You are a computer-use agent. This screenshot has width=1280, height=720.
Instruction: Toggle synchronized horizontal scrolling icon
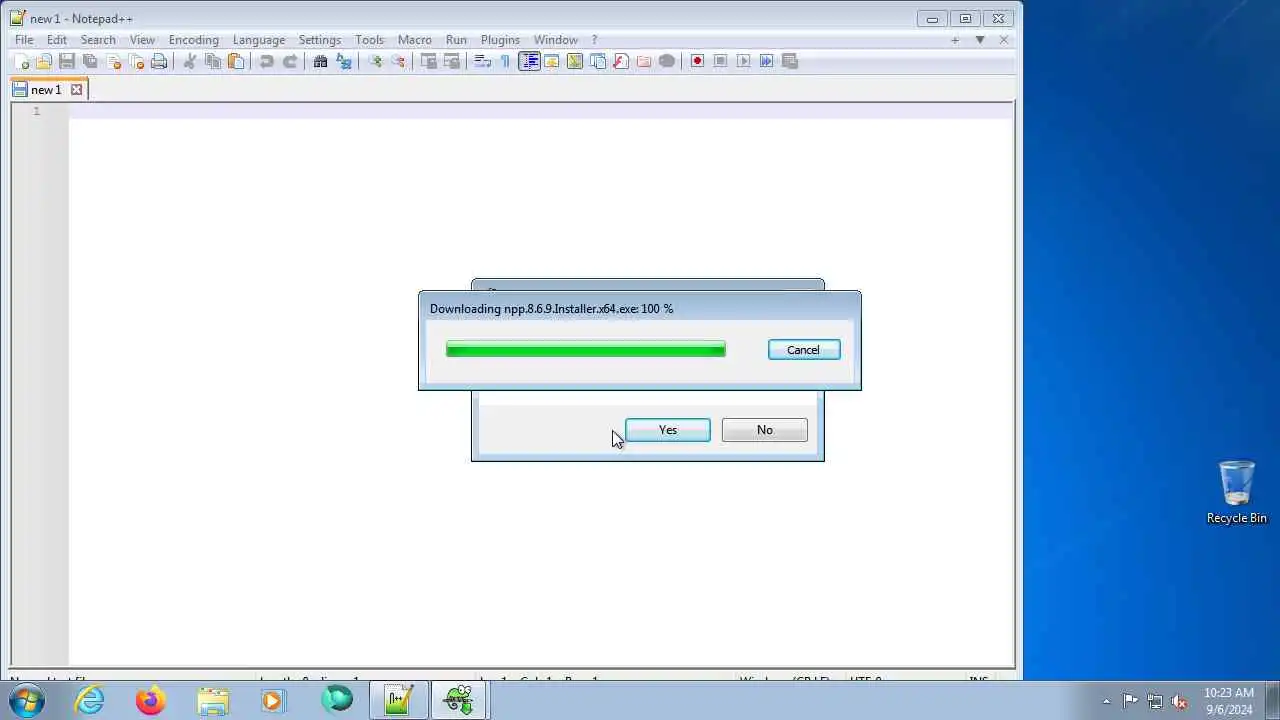(452, 61)
